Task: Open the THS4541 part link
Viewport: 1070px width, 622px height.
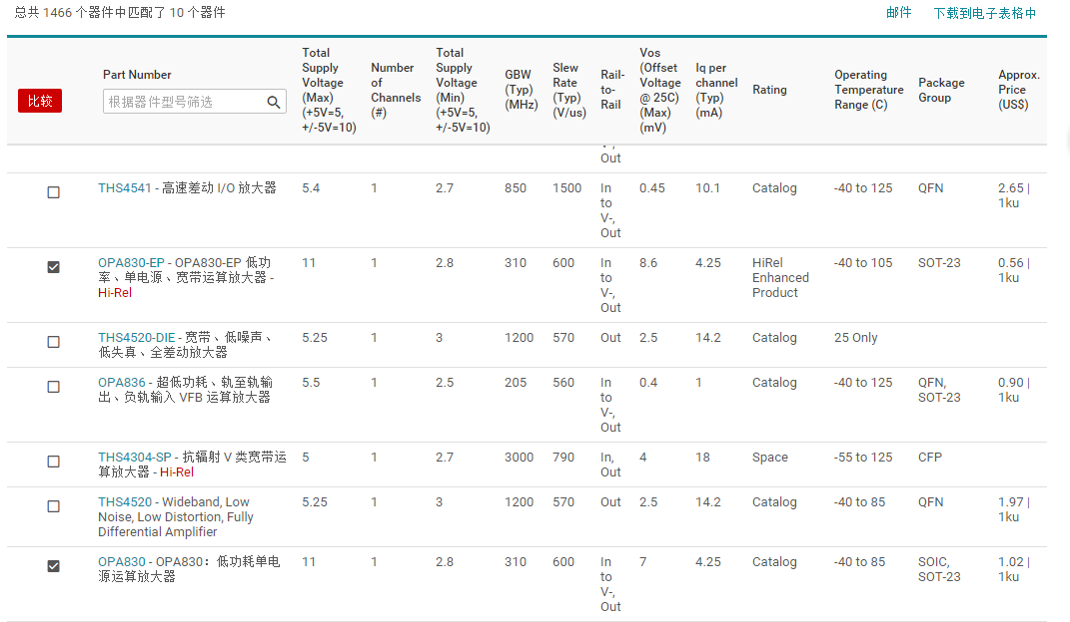Action: tap(124, 188)
